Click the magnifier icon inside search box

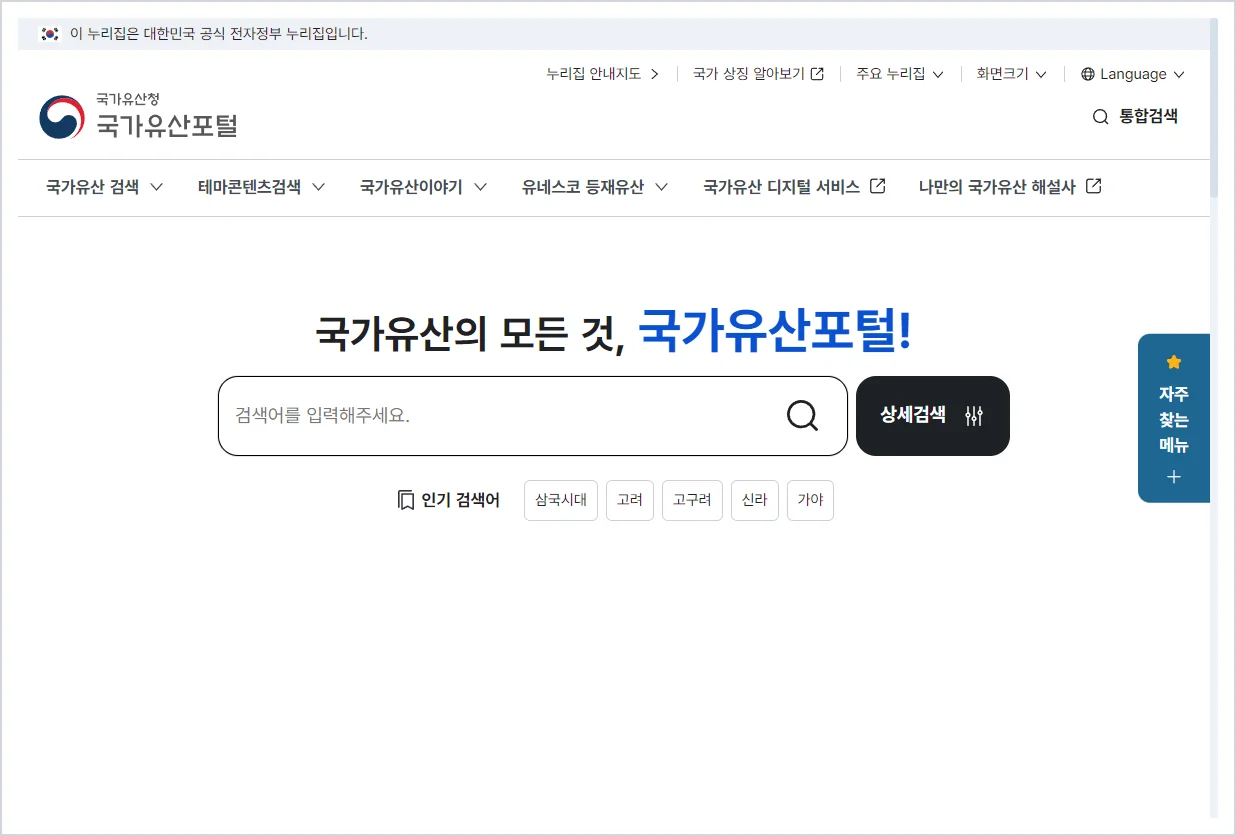pyautogui.click(x=802, y=415)
